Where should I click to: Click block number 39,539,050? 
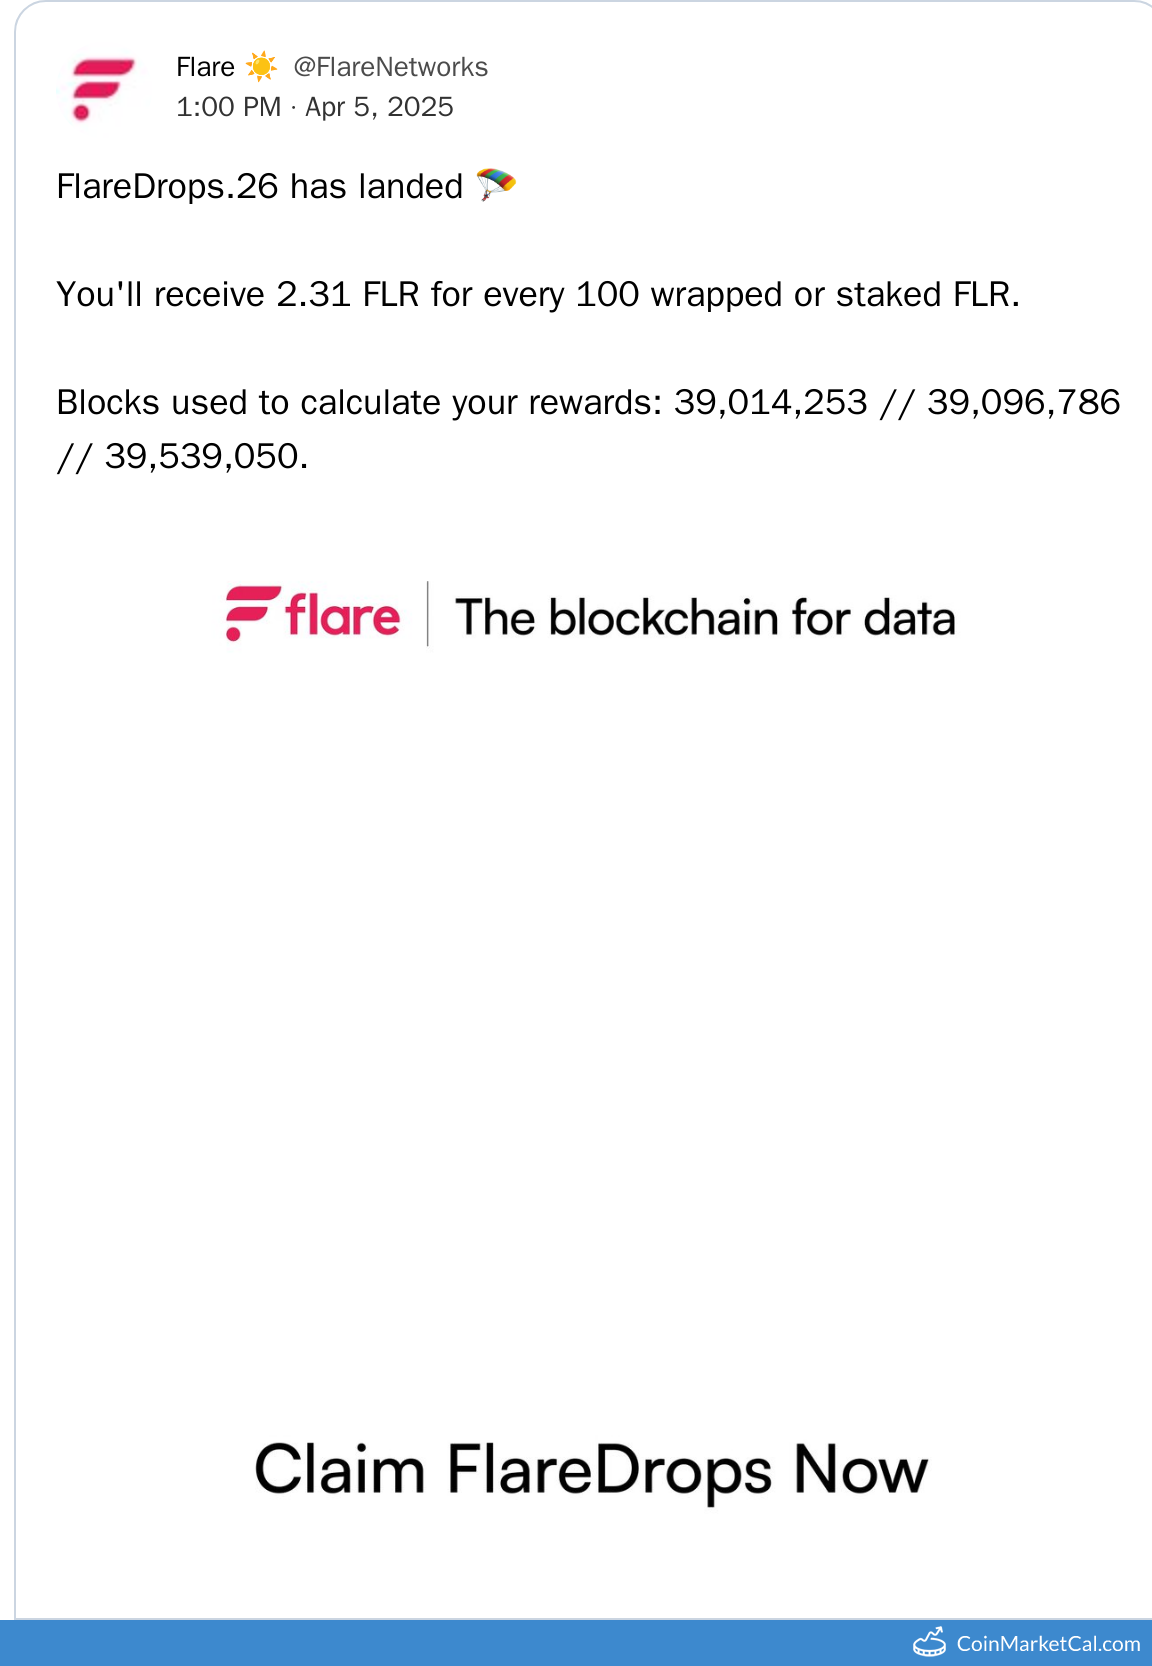[203, 456]
